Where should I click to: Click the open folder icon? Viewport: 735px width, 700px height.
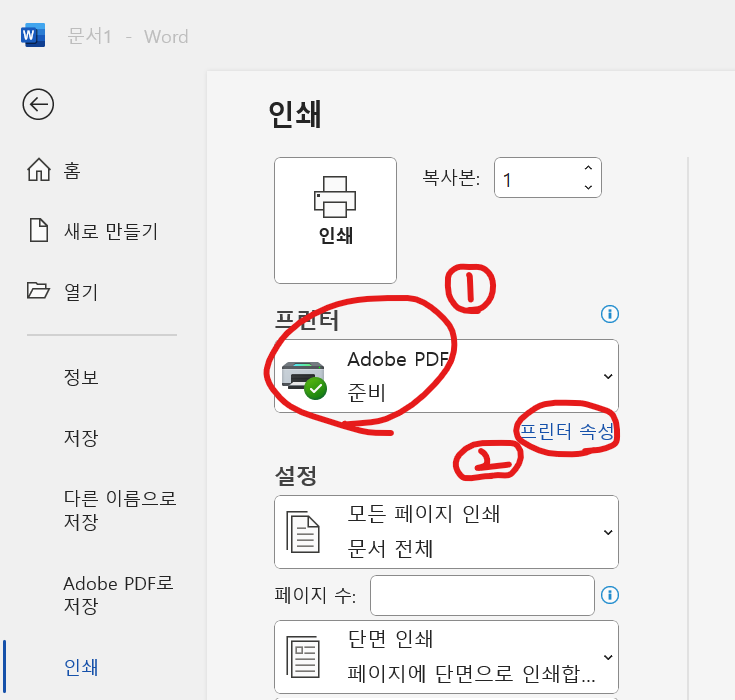click(38, 291)
